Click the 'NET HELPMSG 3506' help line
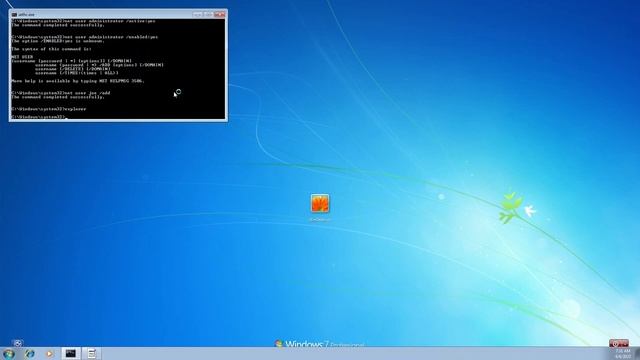 [78, 81]
